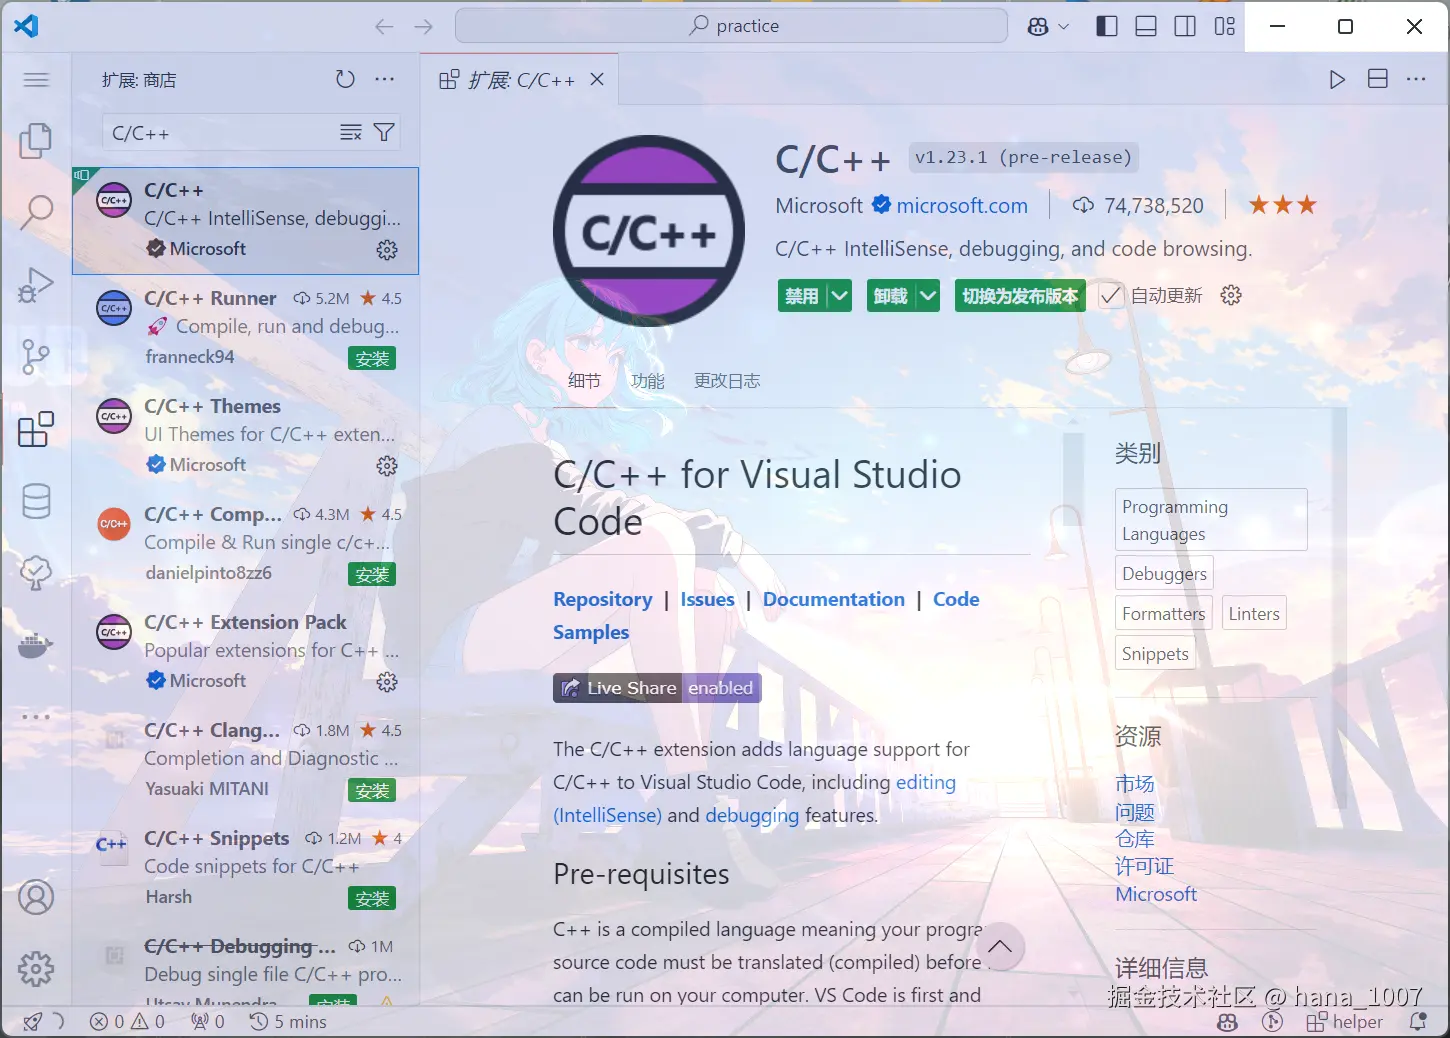Image resolution: width=1450 pixels, height=1038 pixels.
Task: Open Copilot chat icon in title bar
Action: point(1038,27)
